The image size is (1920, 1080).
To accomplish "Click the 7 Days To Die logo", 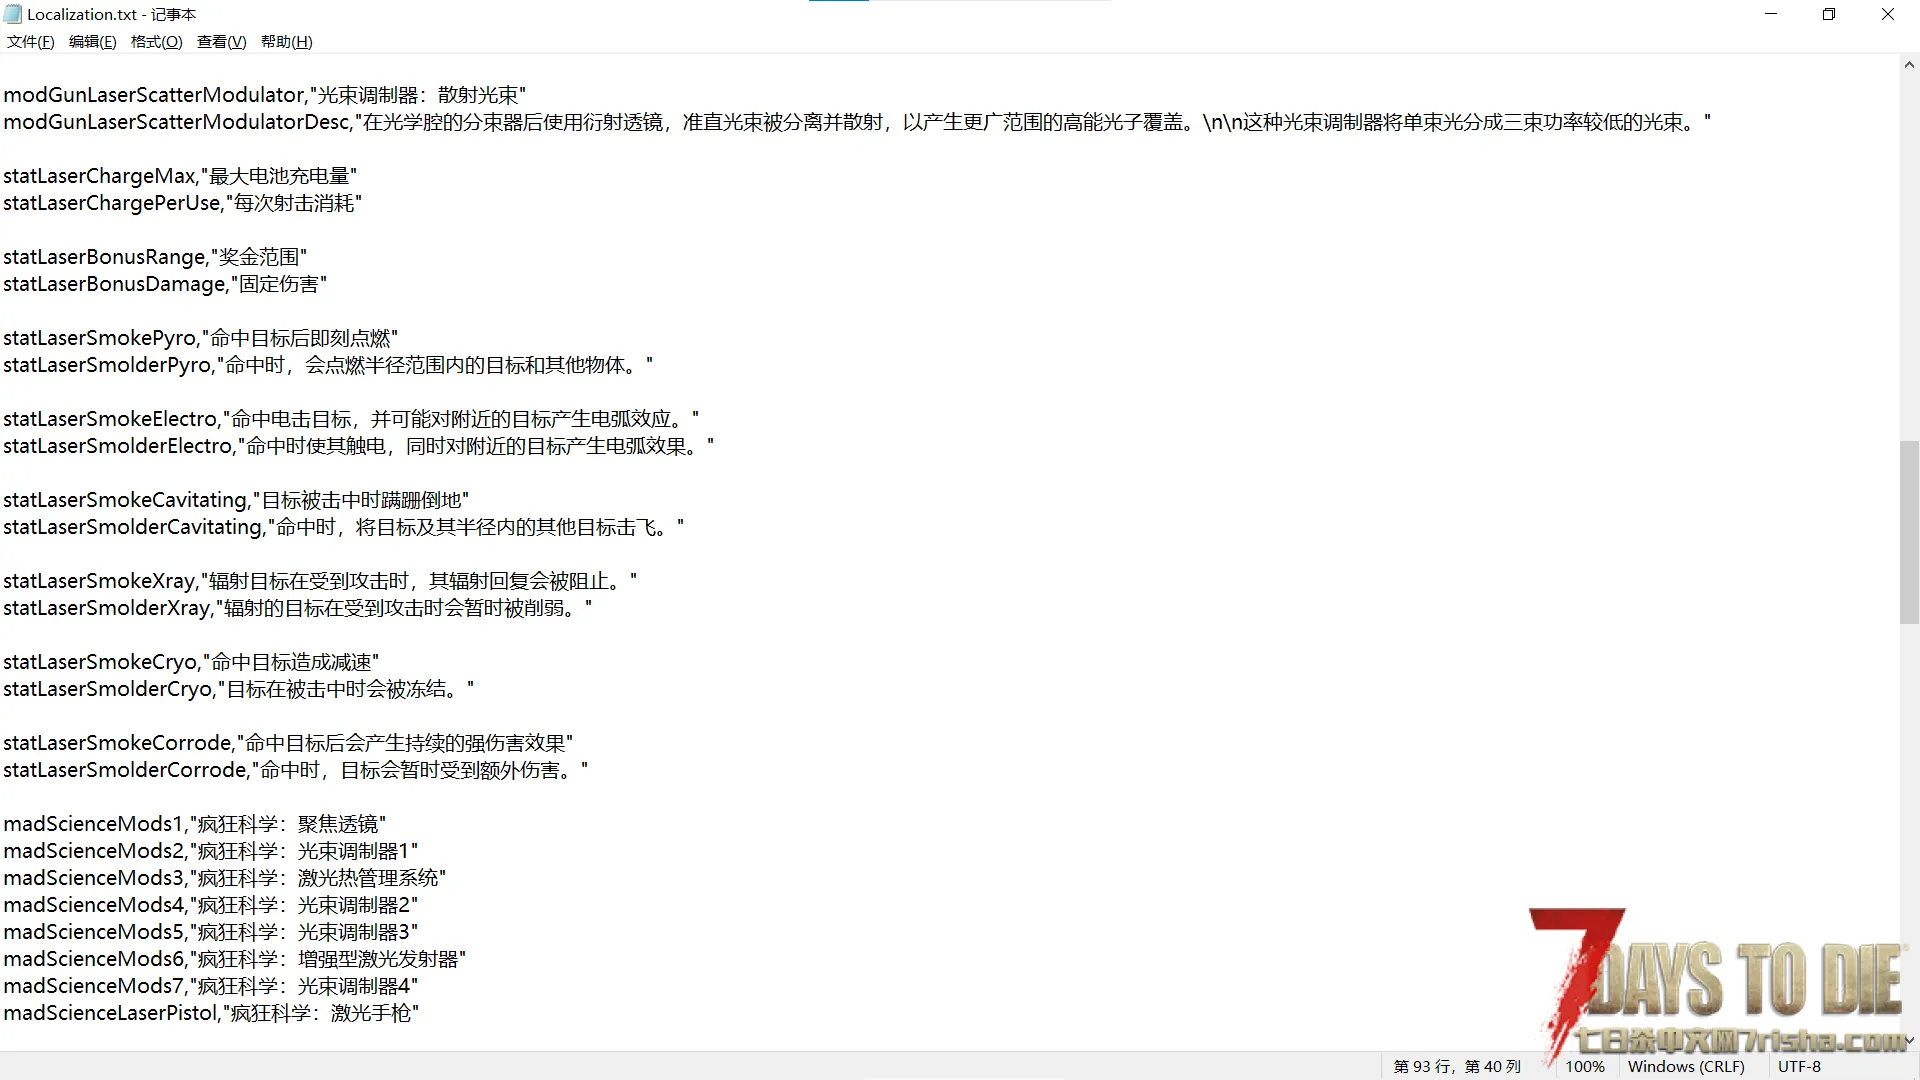I will click(1720, 980).
